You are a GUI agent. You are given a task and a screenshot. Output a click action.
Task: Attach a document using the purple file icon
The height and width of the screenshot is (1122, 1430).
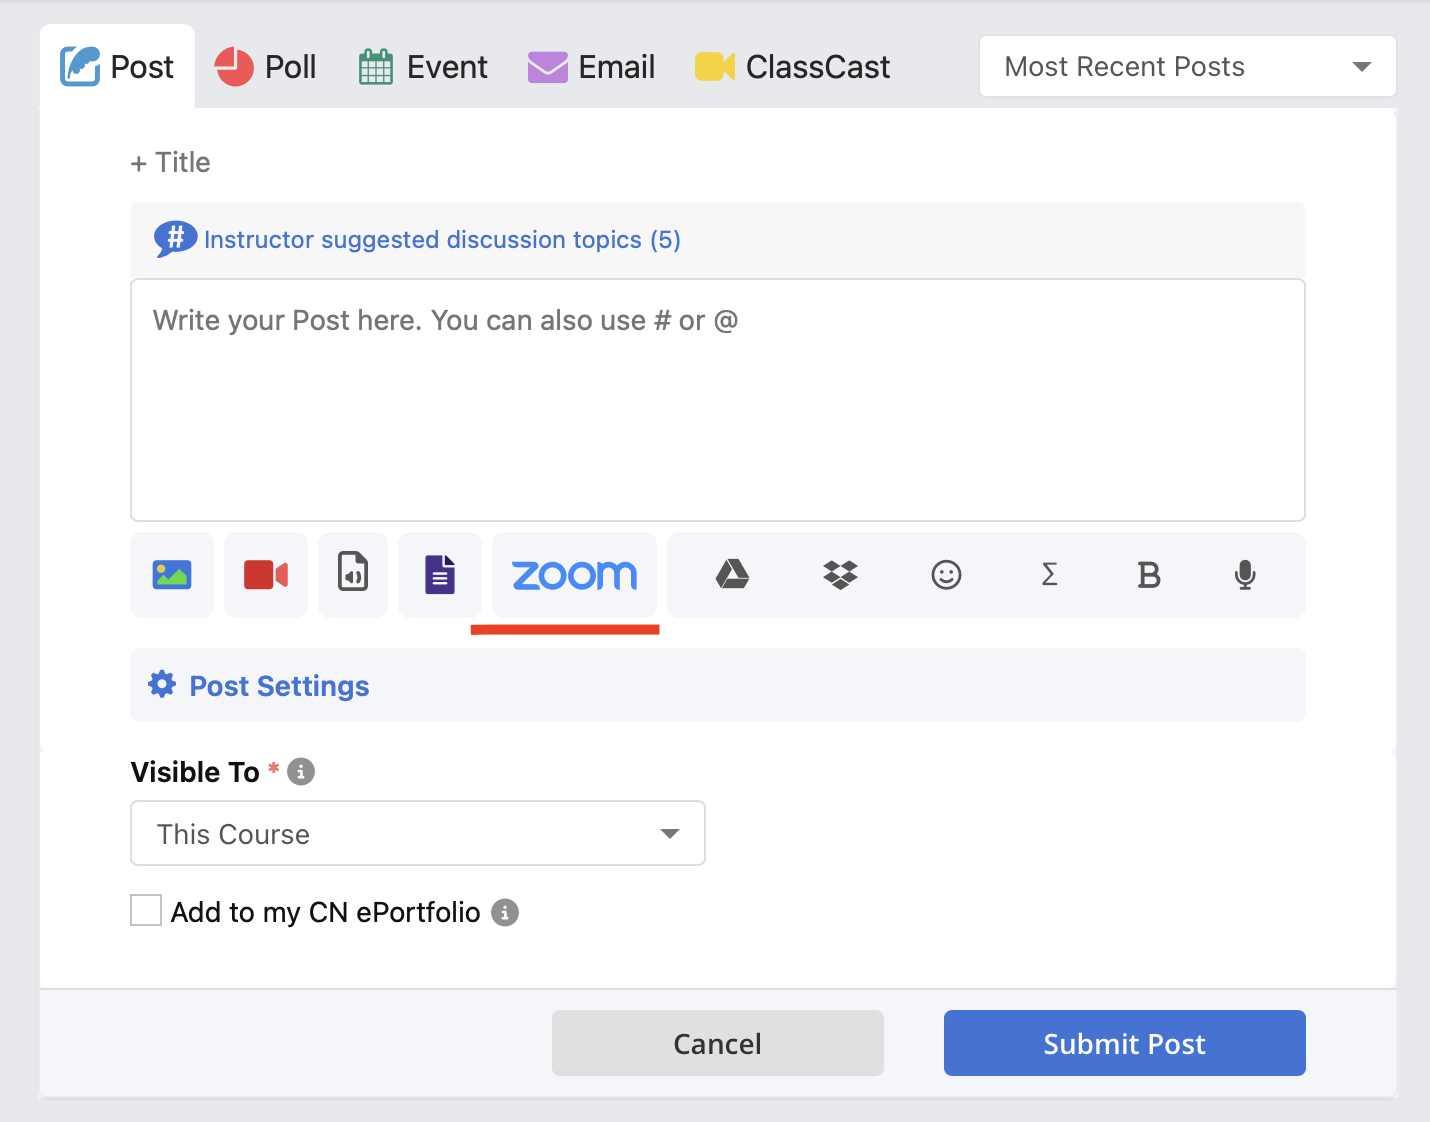click(440, 575)
